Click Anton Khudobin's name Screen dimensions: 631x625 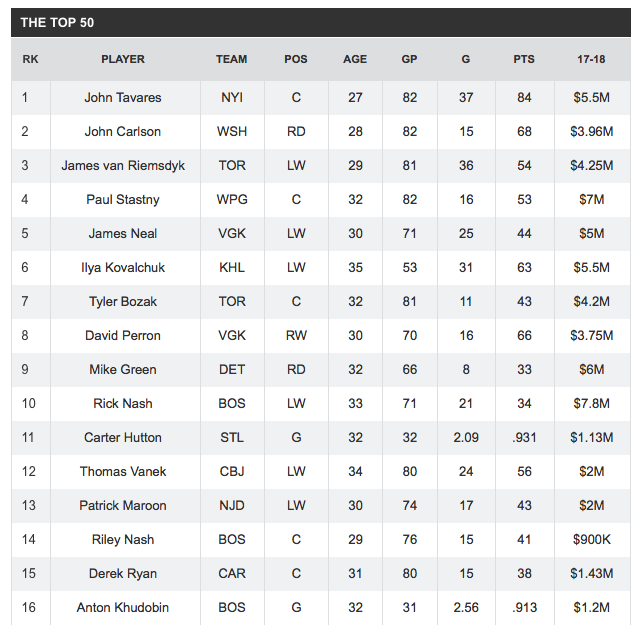[123, 607]
